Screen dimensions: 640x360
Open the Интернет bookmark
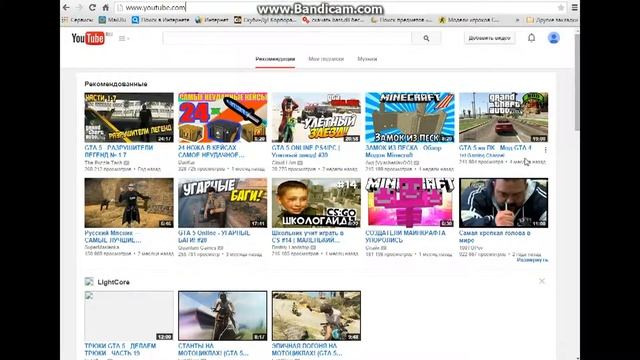pos(212,20)
